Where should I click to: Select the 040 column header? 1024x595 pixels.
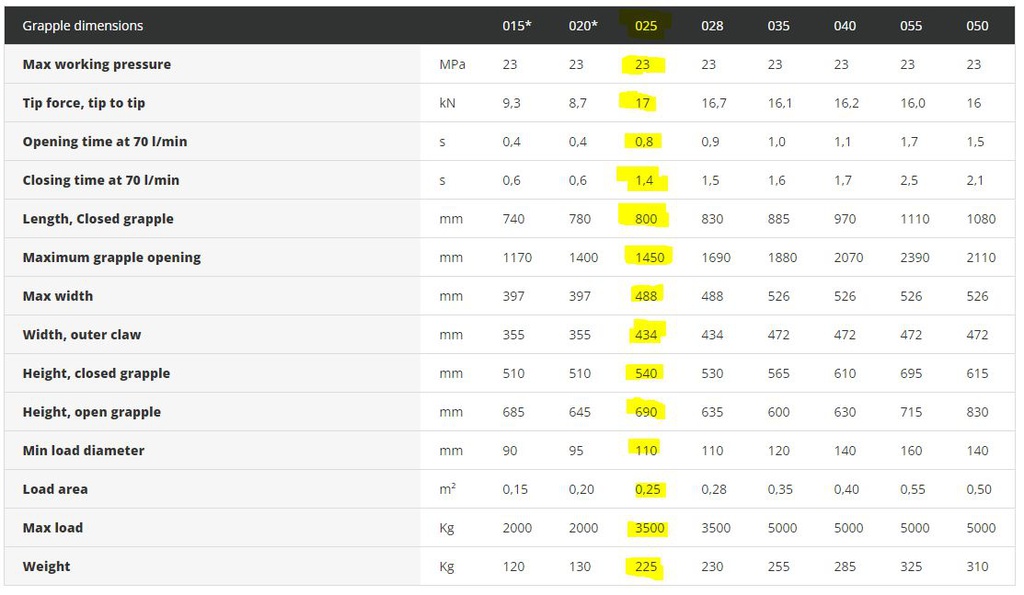[845, 26]
